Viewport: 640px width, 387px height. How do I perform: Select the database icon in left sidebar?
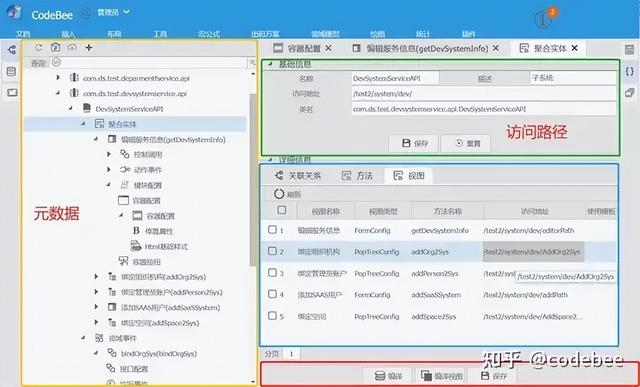click(11, 72)
